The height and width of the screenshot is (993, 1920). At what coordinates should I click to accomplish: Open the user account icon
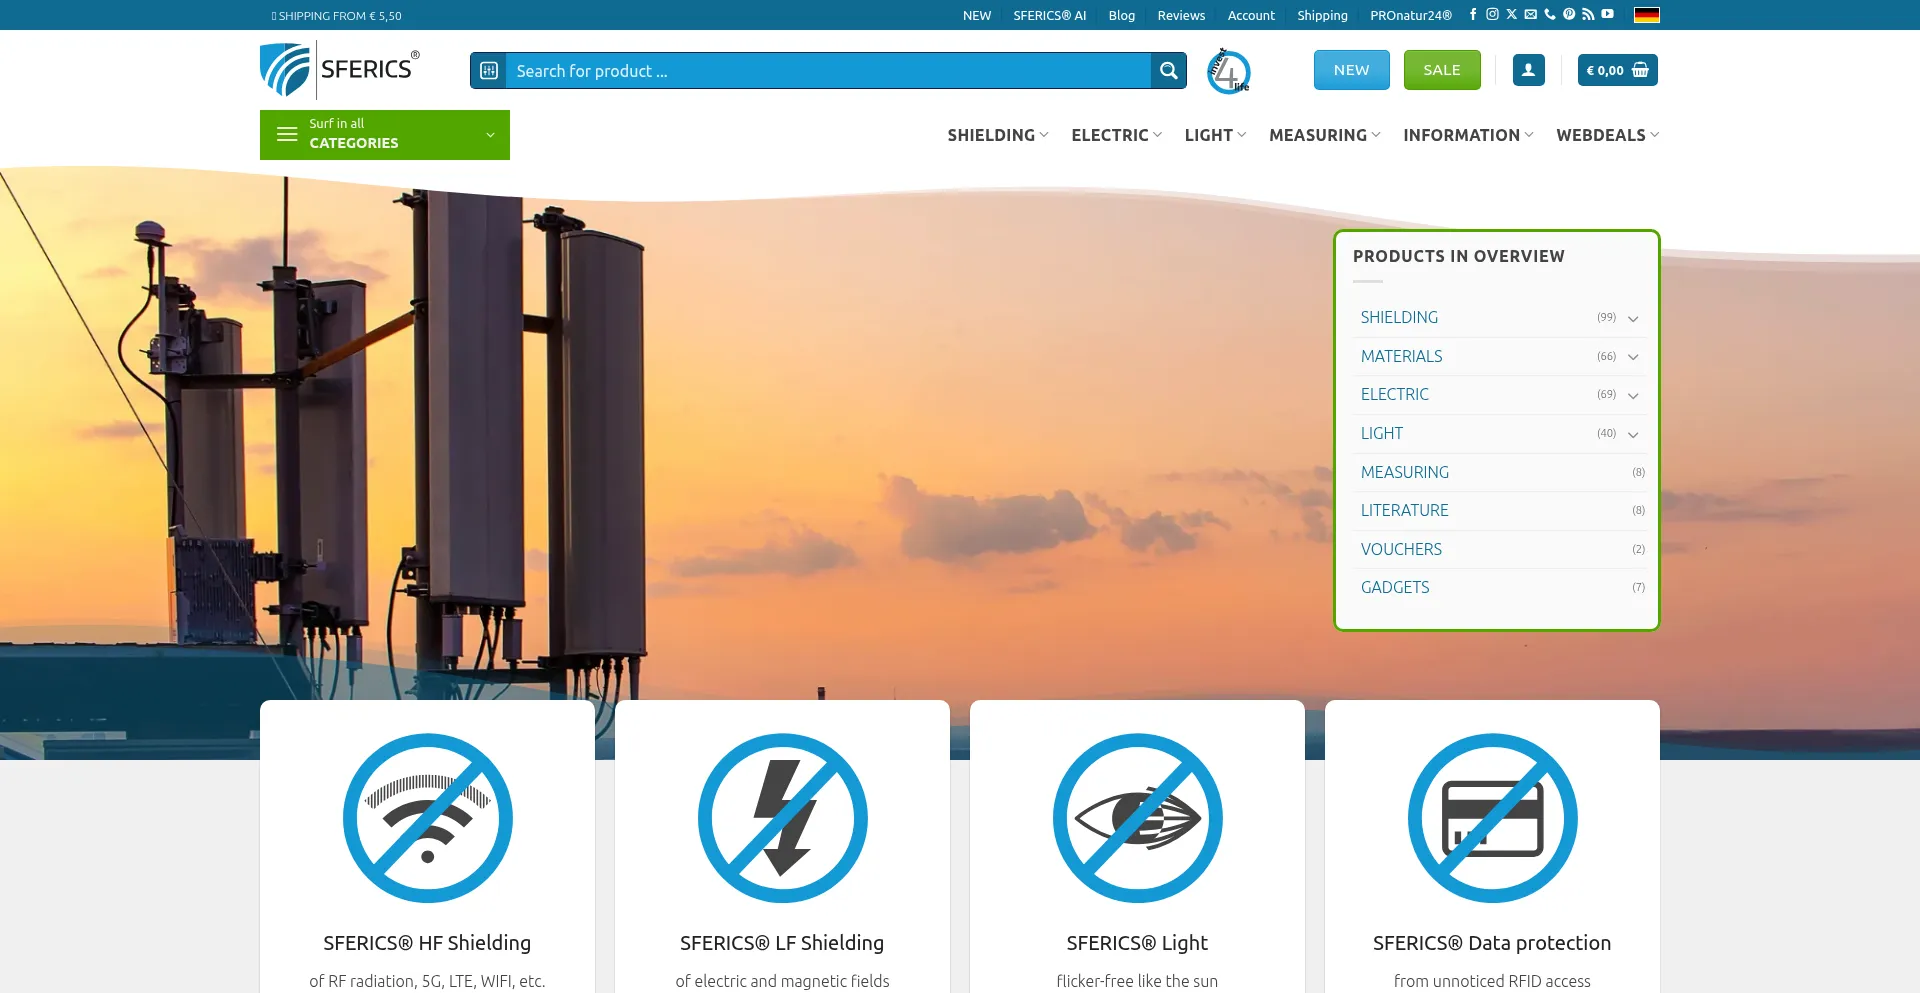coord(1528,70)
